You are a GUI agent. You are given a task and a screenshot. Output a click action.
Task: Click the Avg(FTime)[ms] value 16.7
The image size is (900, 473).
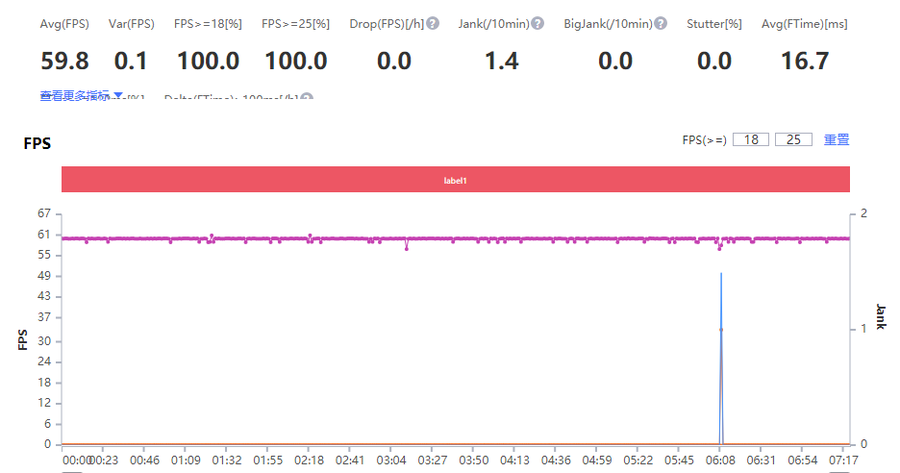(x=804, y=61)
